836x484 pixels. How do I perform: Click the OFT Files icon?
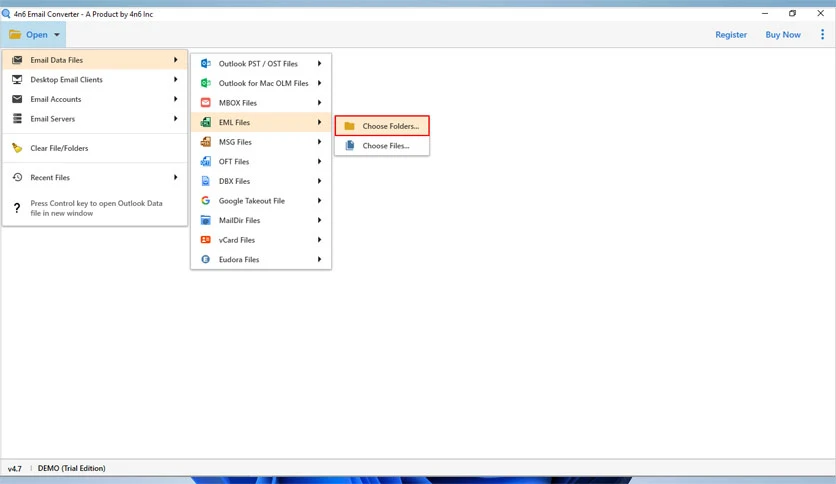(205, 162)
